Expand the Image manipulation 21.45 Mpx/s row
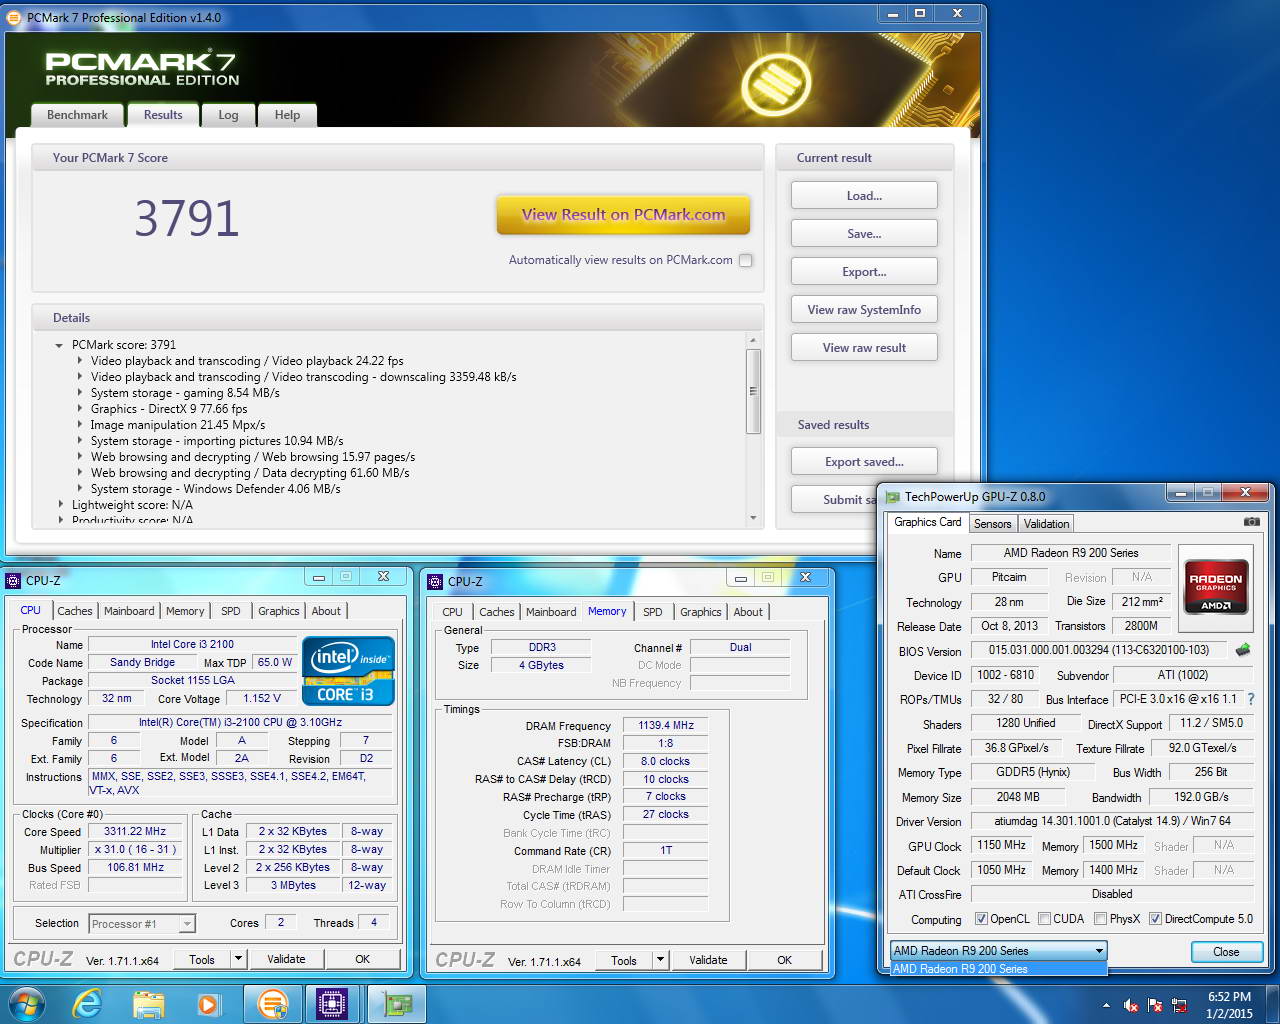 pos(80,425)
